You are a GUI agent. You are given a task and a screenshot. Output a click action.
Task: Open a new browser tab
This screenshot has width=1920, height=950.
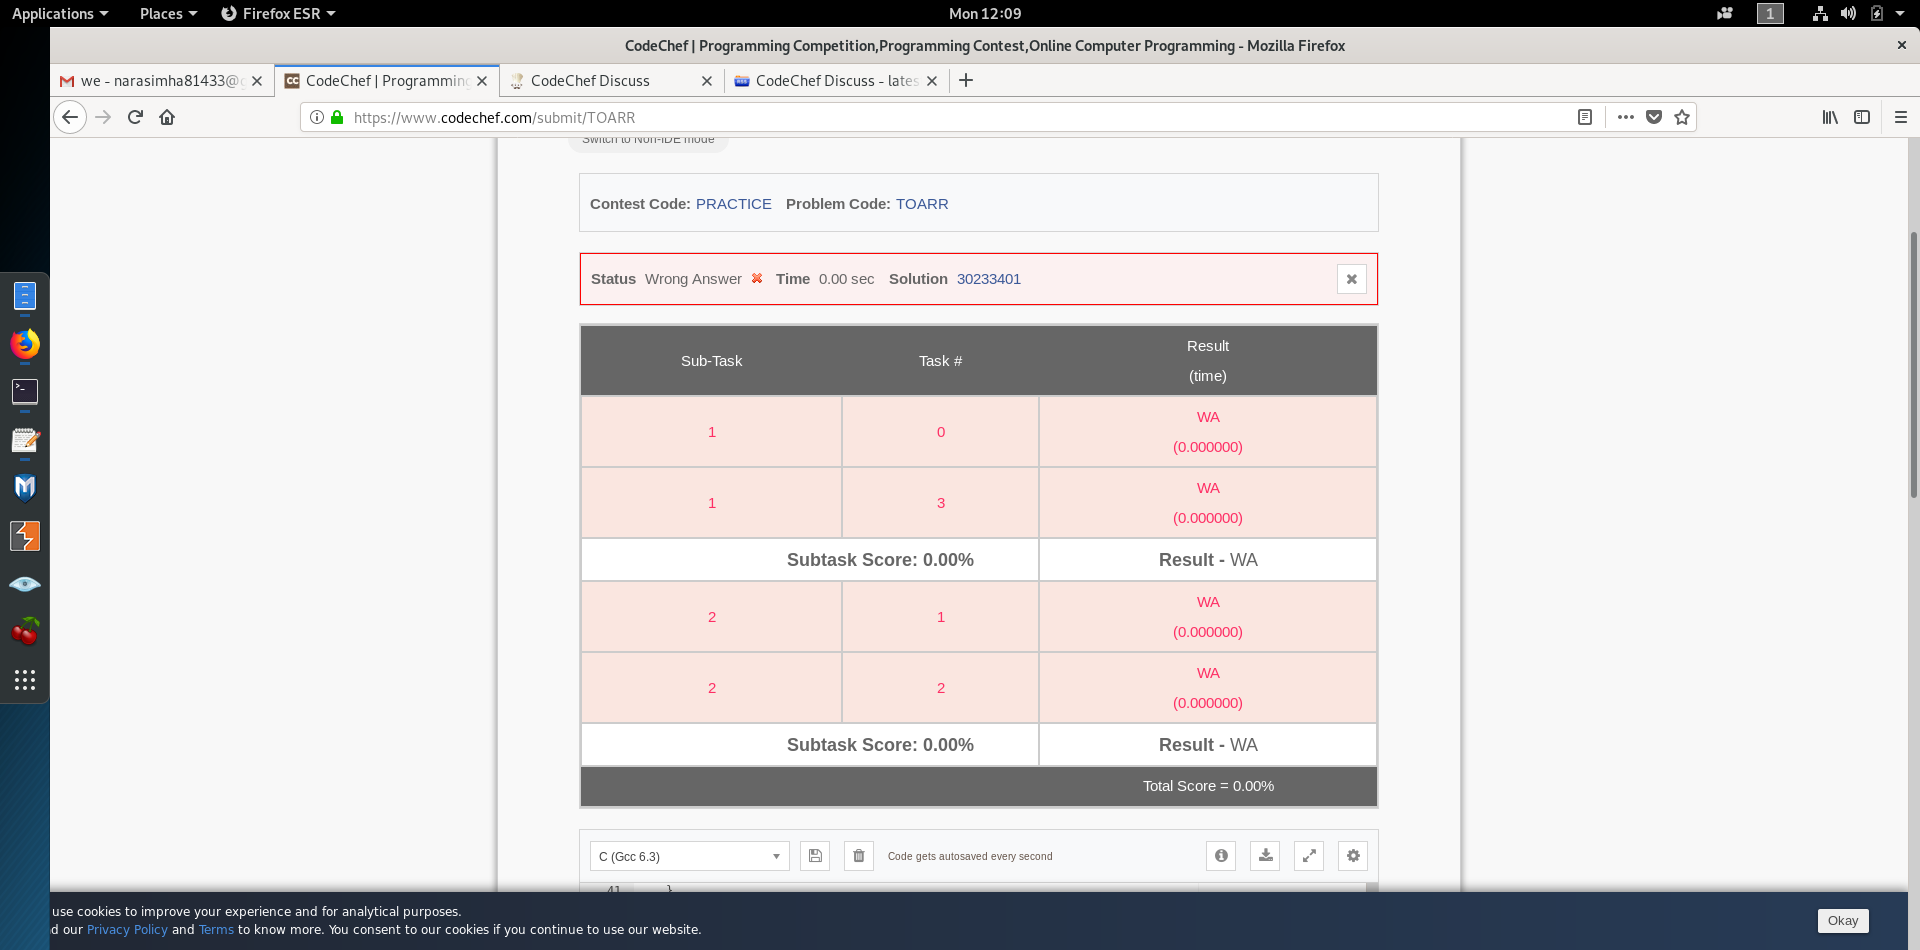[966, 80]
